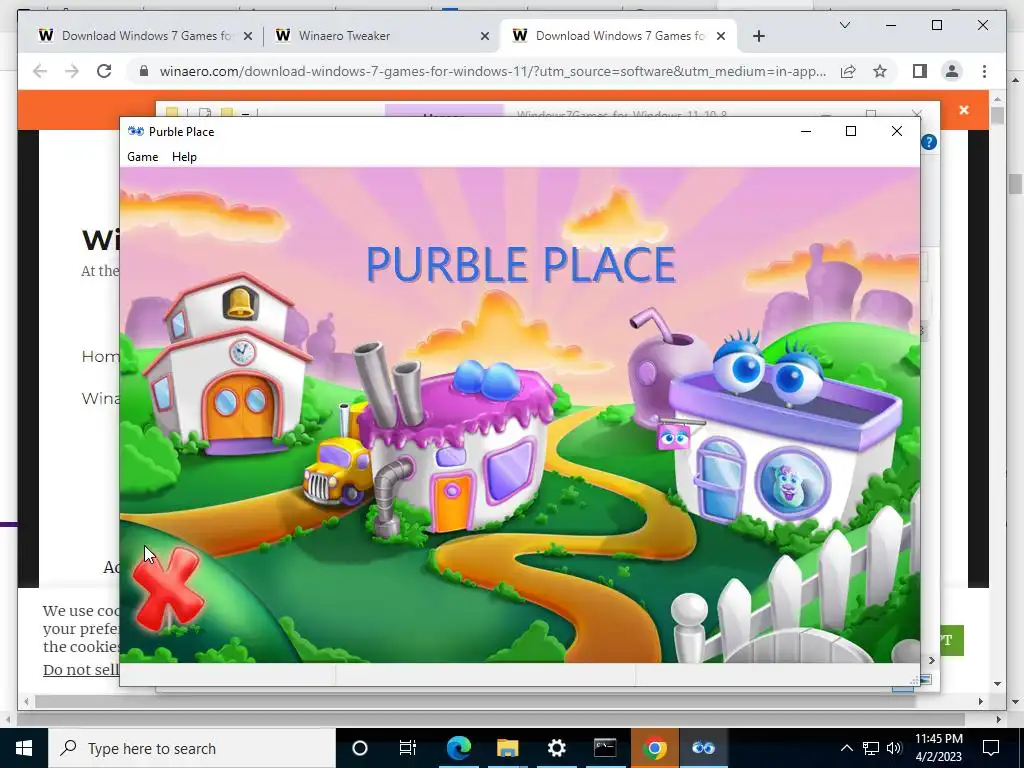The height and width of the screenshot is (768, 1024).
Task: Click the scroll down arrow in Chrome page
Action: (x=997, y=684)
